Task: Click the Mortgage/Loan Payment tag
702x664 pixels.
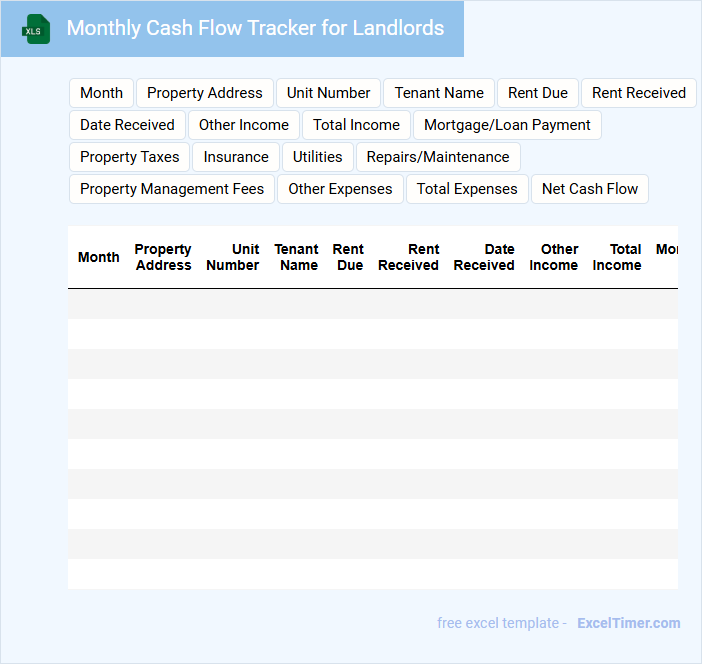Action: 507,125
